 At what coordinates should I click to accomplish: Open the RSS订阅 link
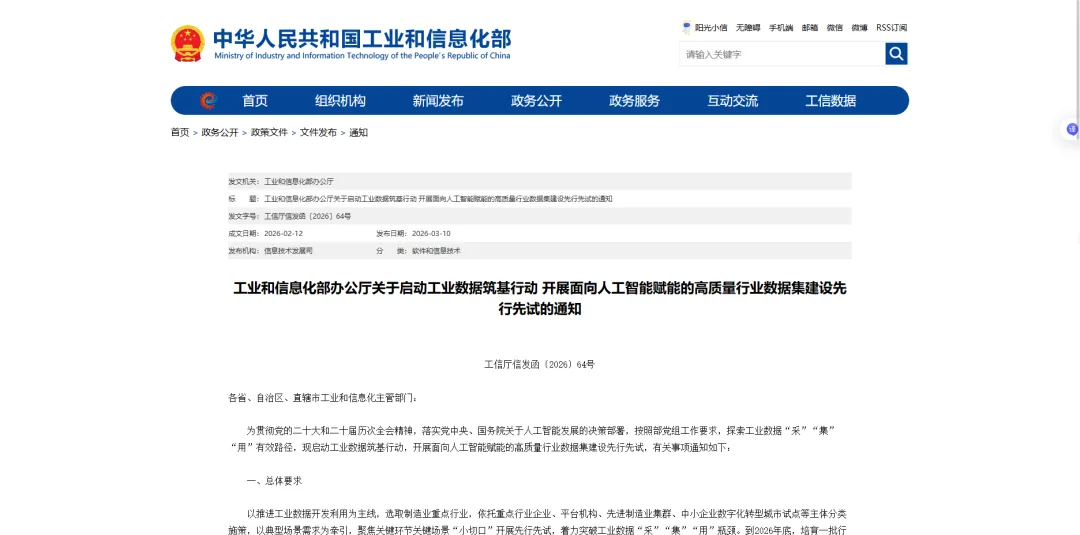tap(891, 28)
